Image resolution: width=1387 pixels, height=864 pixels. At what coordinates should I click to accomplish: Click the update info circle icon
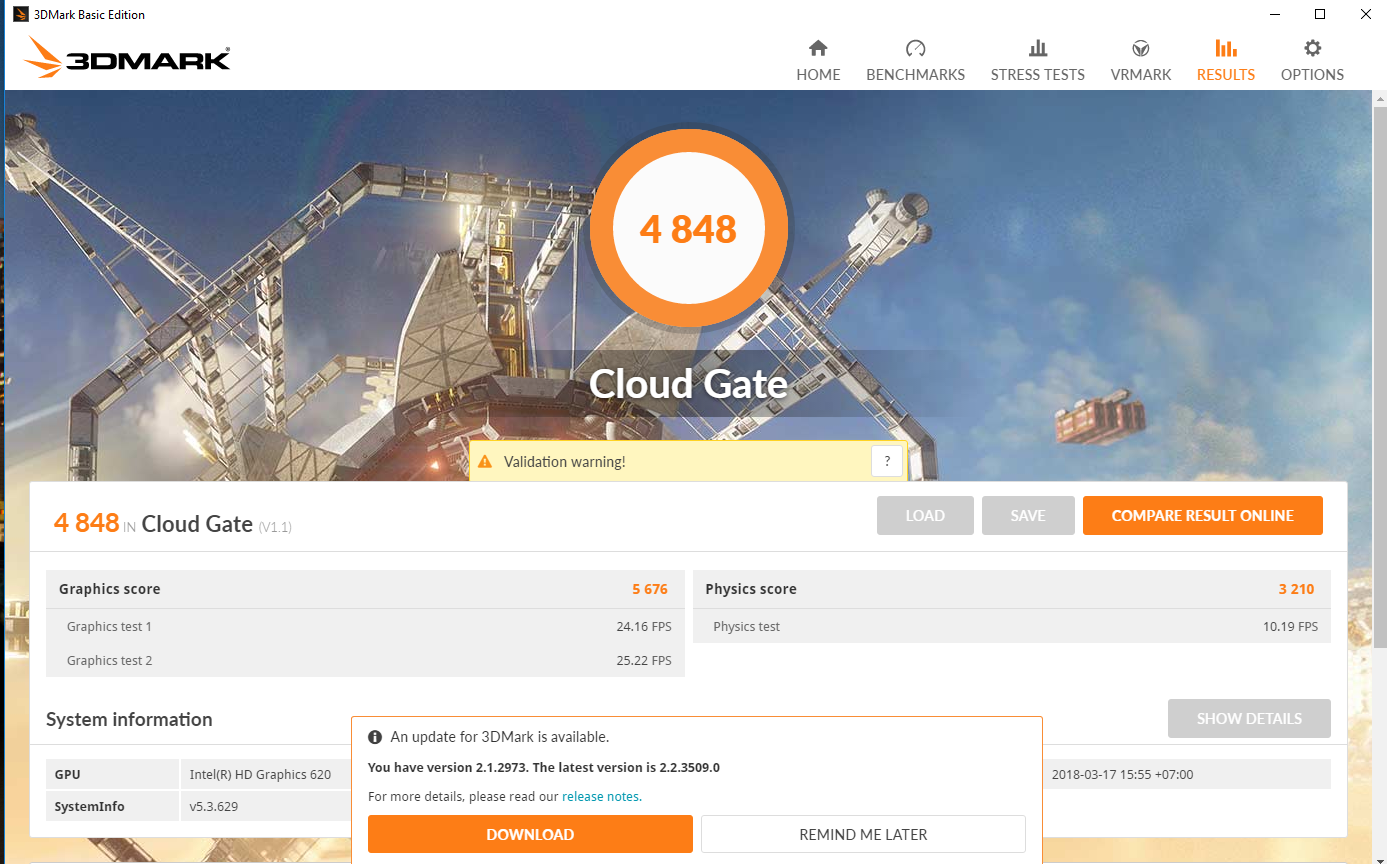[x=375, y=737]
